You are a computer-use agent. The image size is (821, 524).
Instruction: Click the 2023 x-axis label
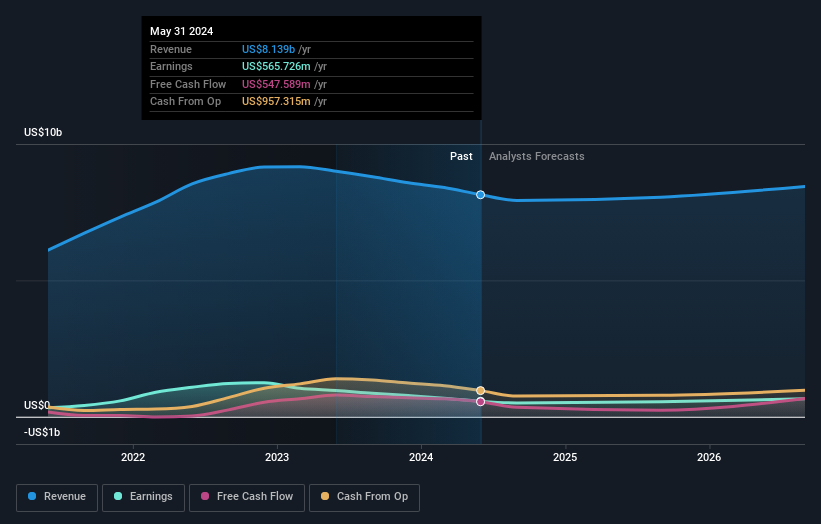[x=277, y=458]
